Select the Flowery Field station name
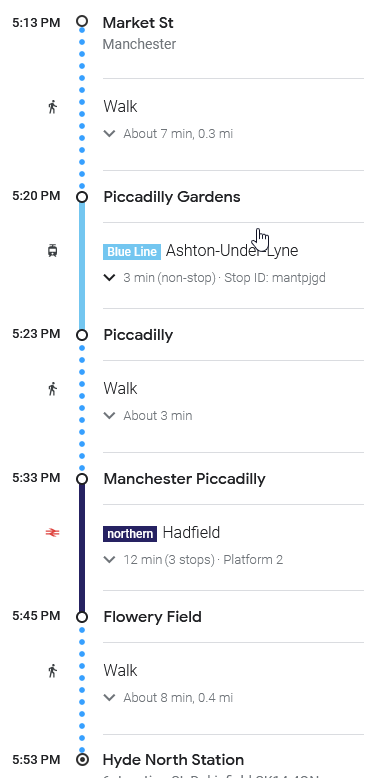This screenshot has height=778, width=372. (x=152, y=617)
